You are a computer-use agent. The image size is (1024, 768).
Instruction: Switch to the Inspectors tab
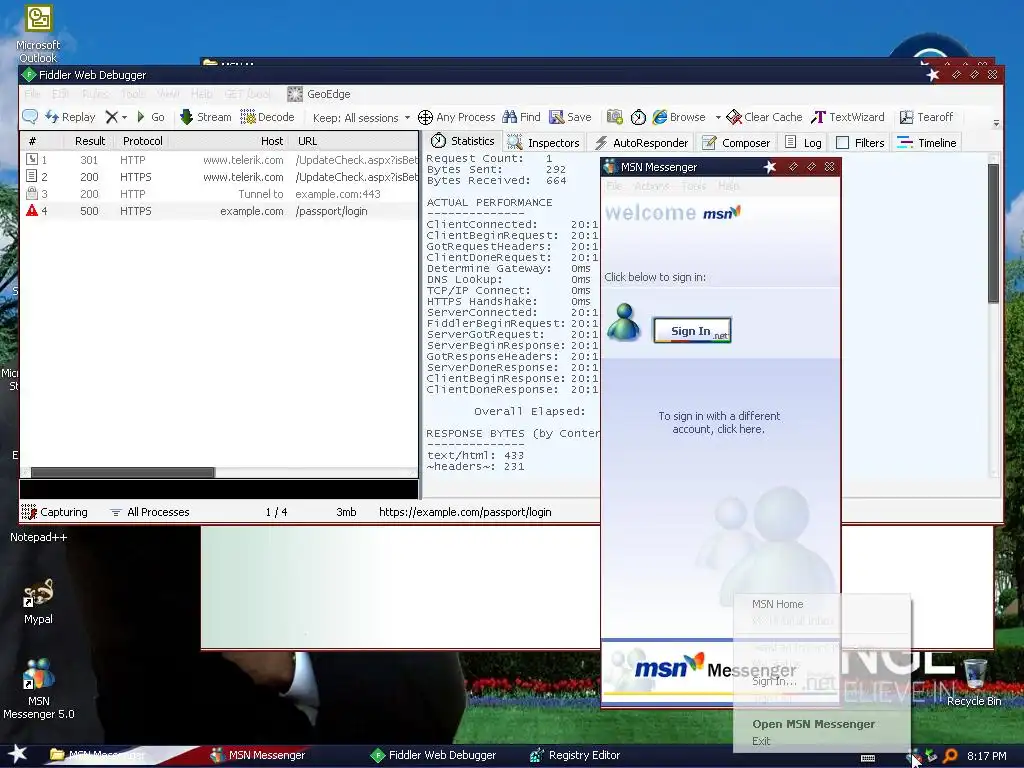pos(543,142)
